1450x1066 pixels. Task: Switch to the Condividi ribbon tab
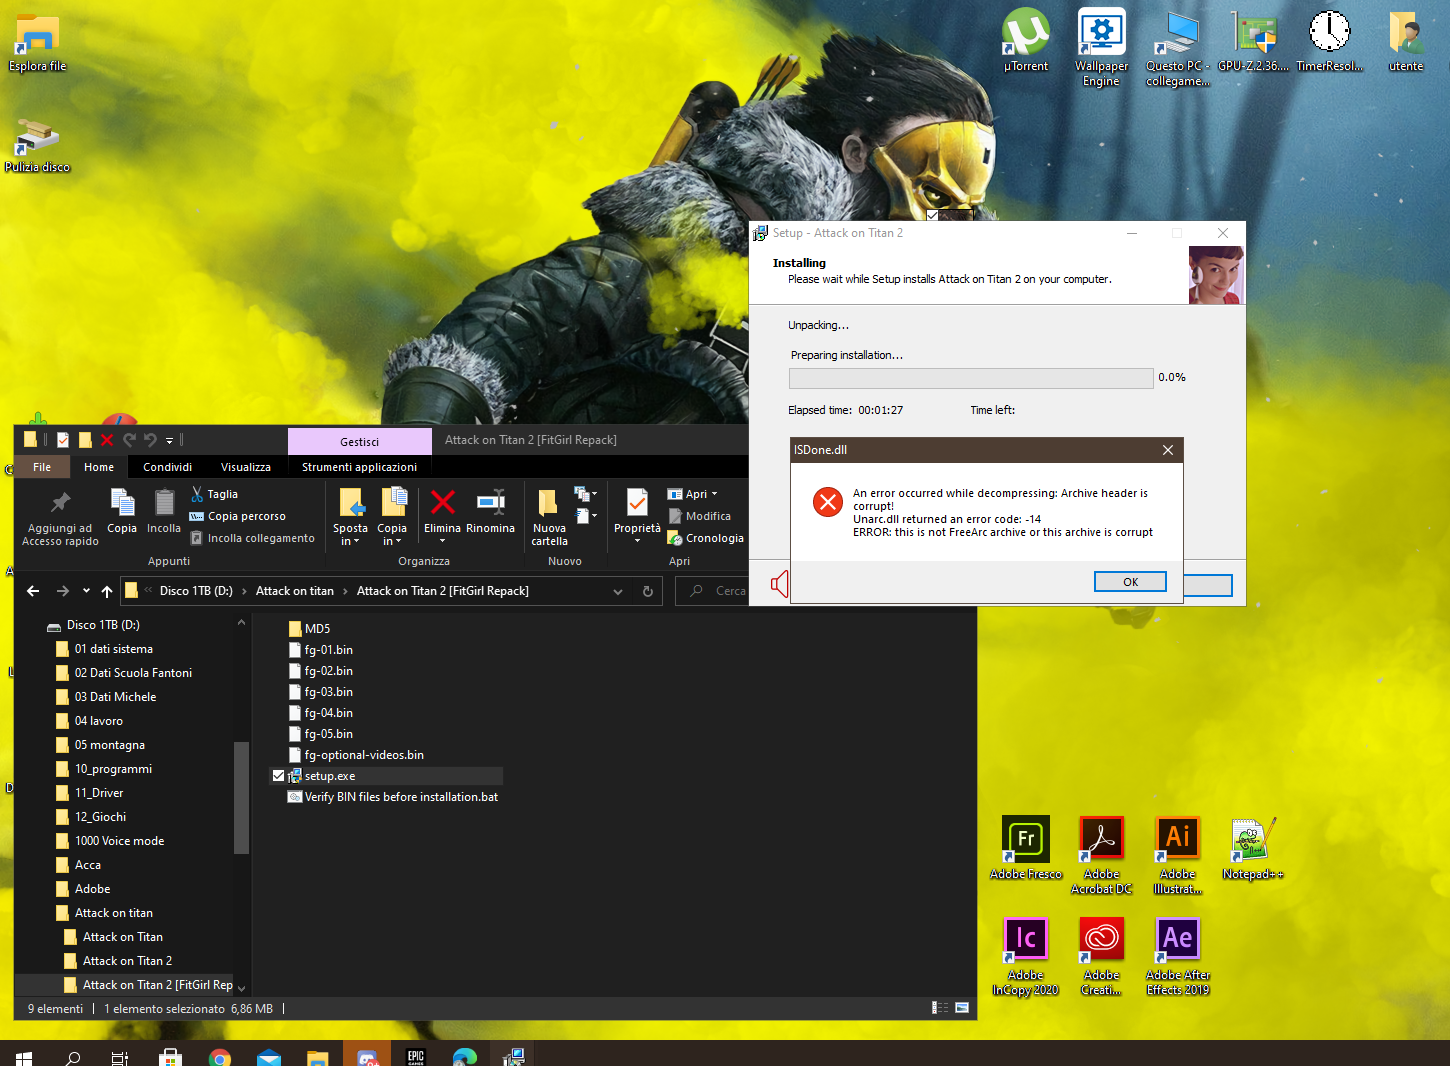[x=167, y=467]
